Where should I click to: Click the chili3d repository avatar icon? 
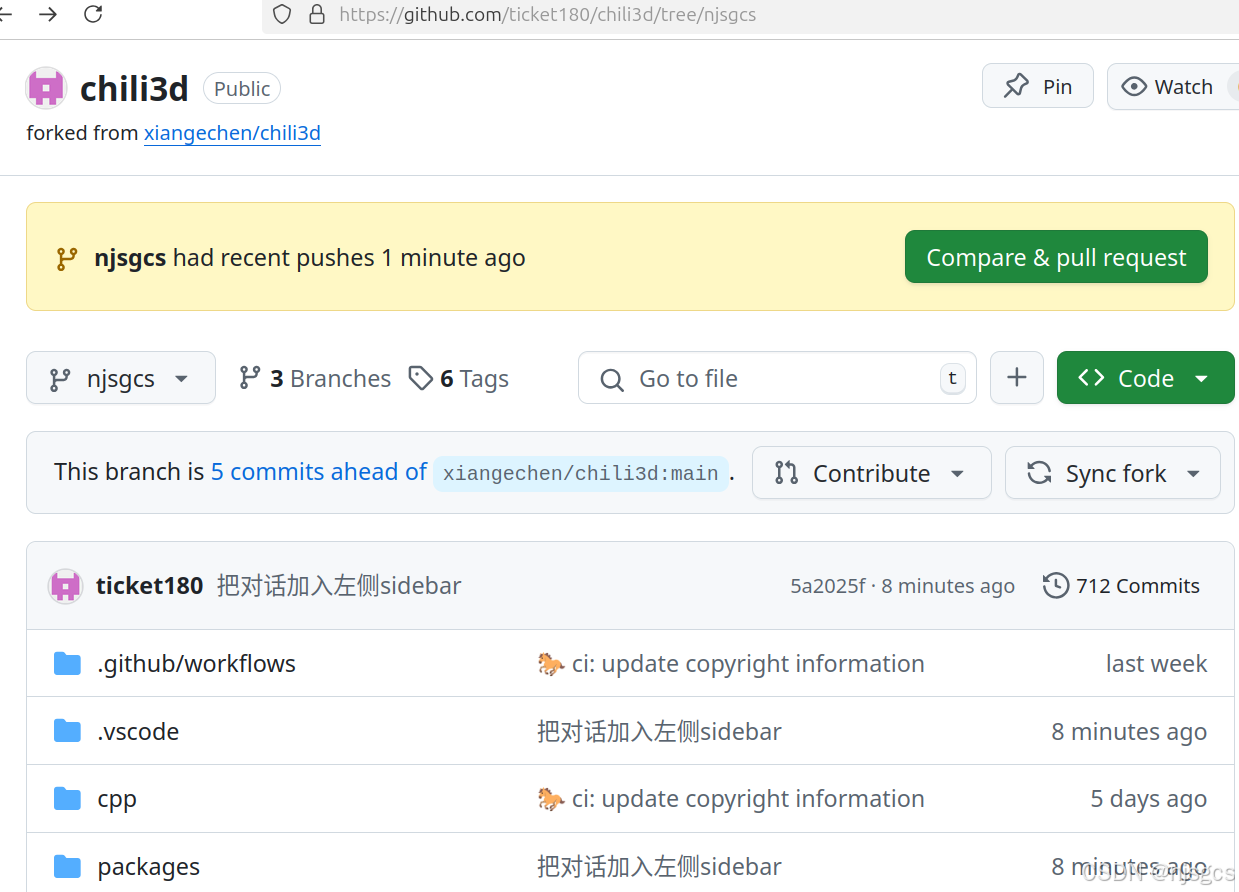[46, 88]
